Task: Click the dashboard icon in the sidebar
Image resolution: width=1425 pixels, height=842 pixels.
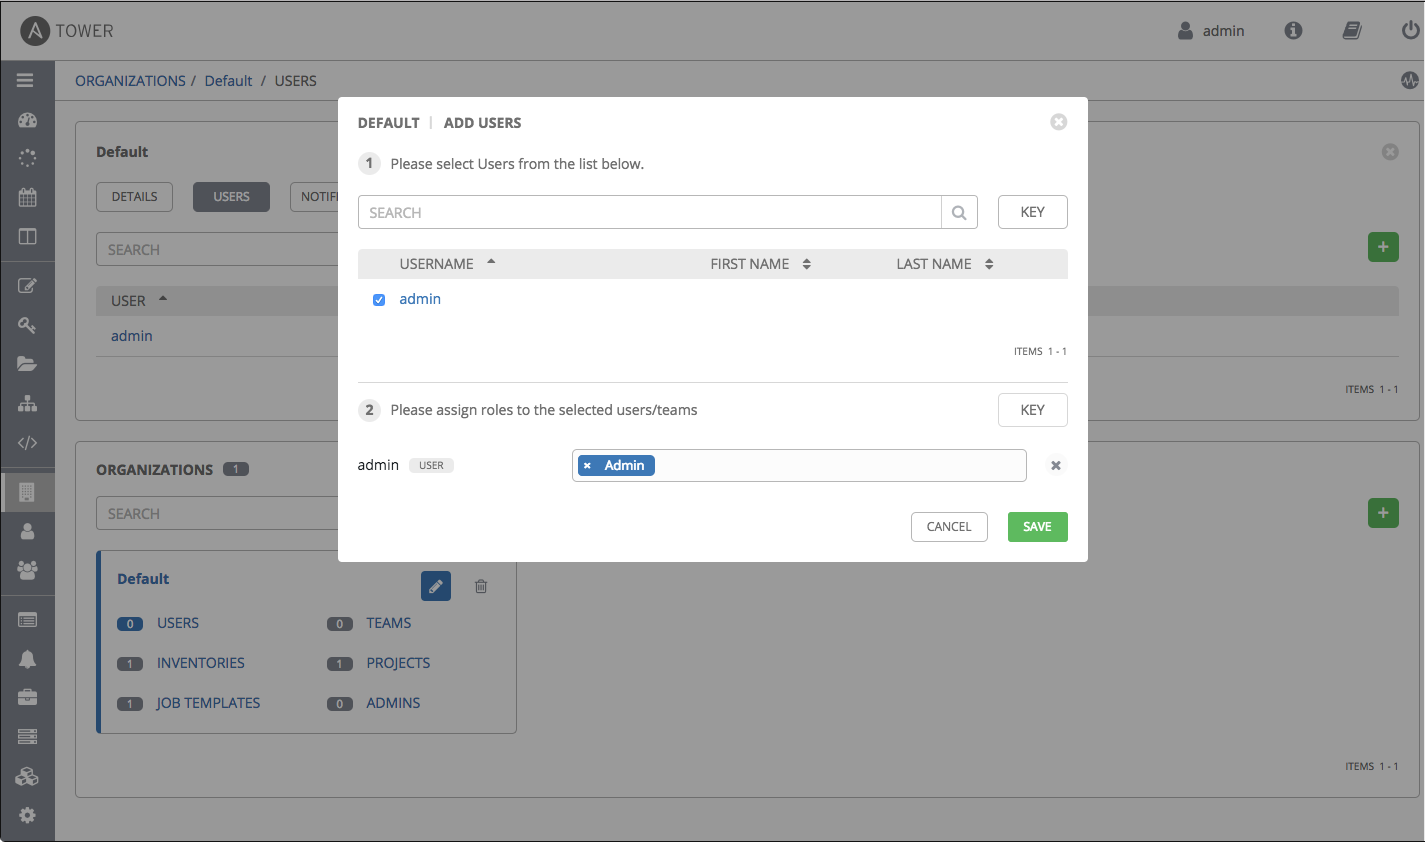Action: pyautogui.click(x=27, y=120)
